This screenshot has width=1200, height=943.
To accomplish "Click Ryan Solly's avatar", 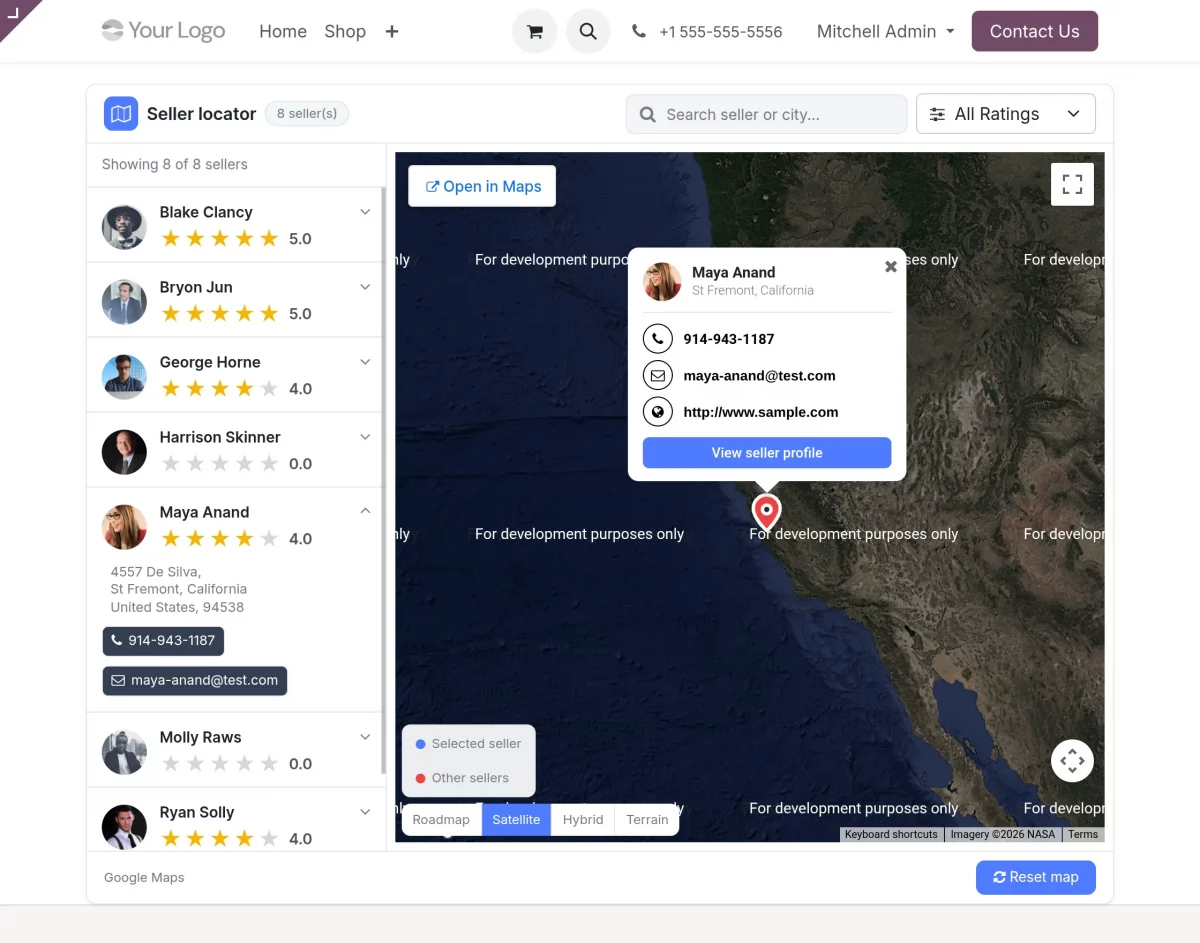I will coord(124,827).
